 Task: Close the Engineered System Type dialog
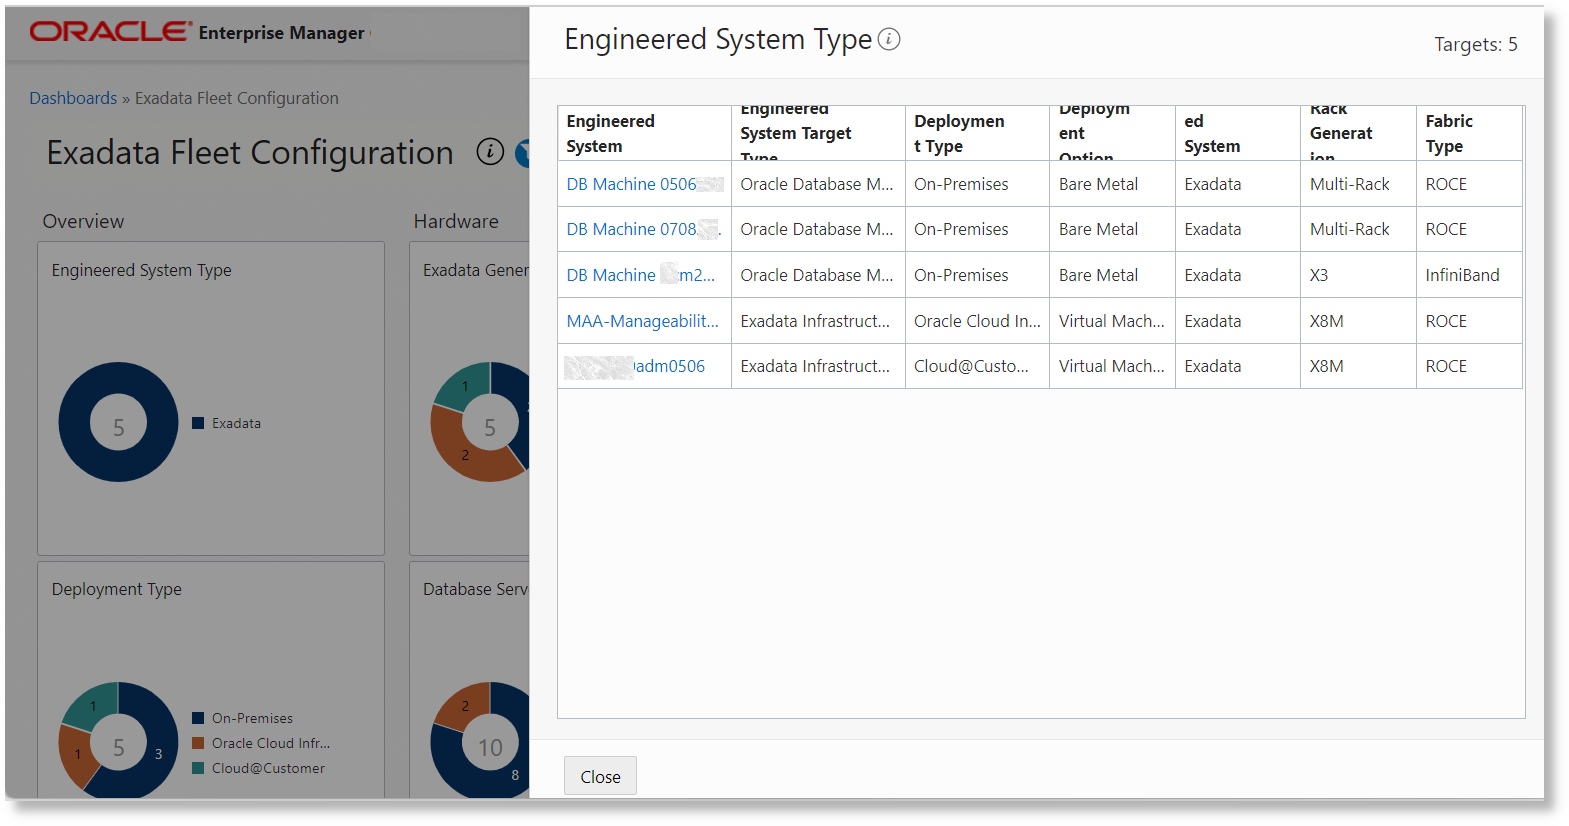pos(600,776)
